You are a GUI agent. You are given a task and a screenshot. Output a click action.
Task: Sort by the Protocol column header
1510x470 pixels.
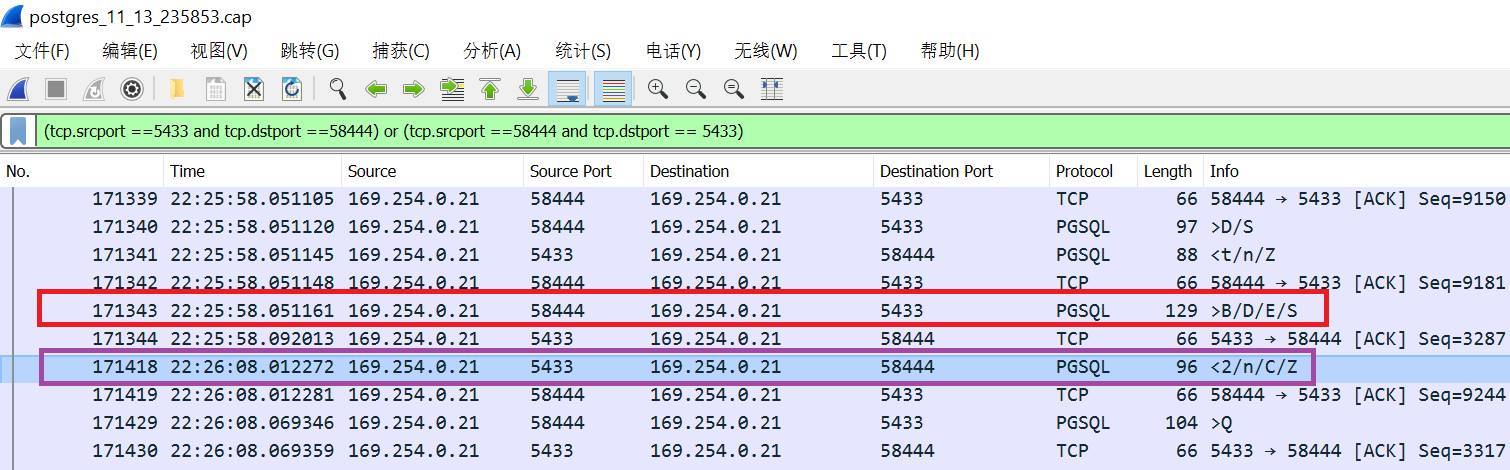point(1084,171)
